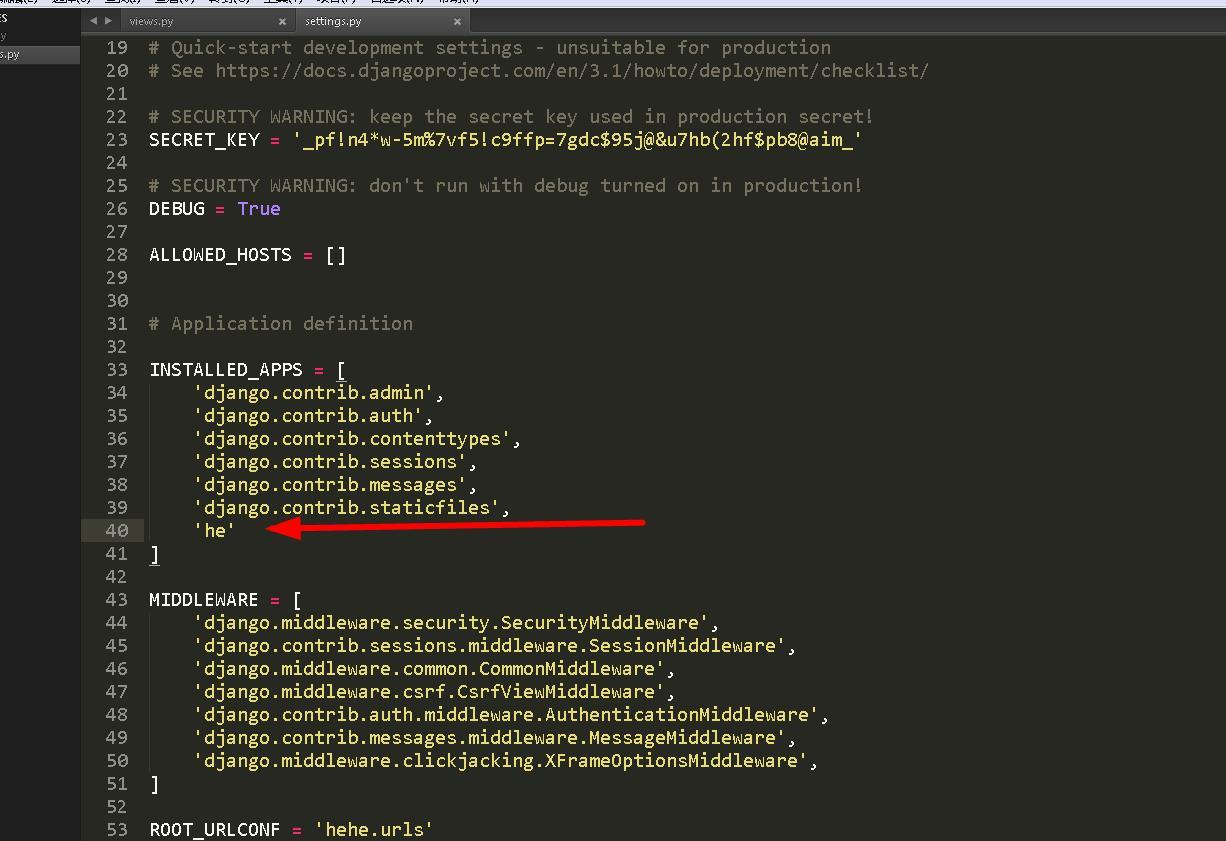Click 'django.contrib.sessions' app entry
The width and height of the screenshot is (1226, 841).
(x=330, y=461)
